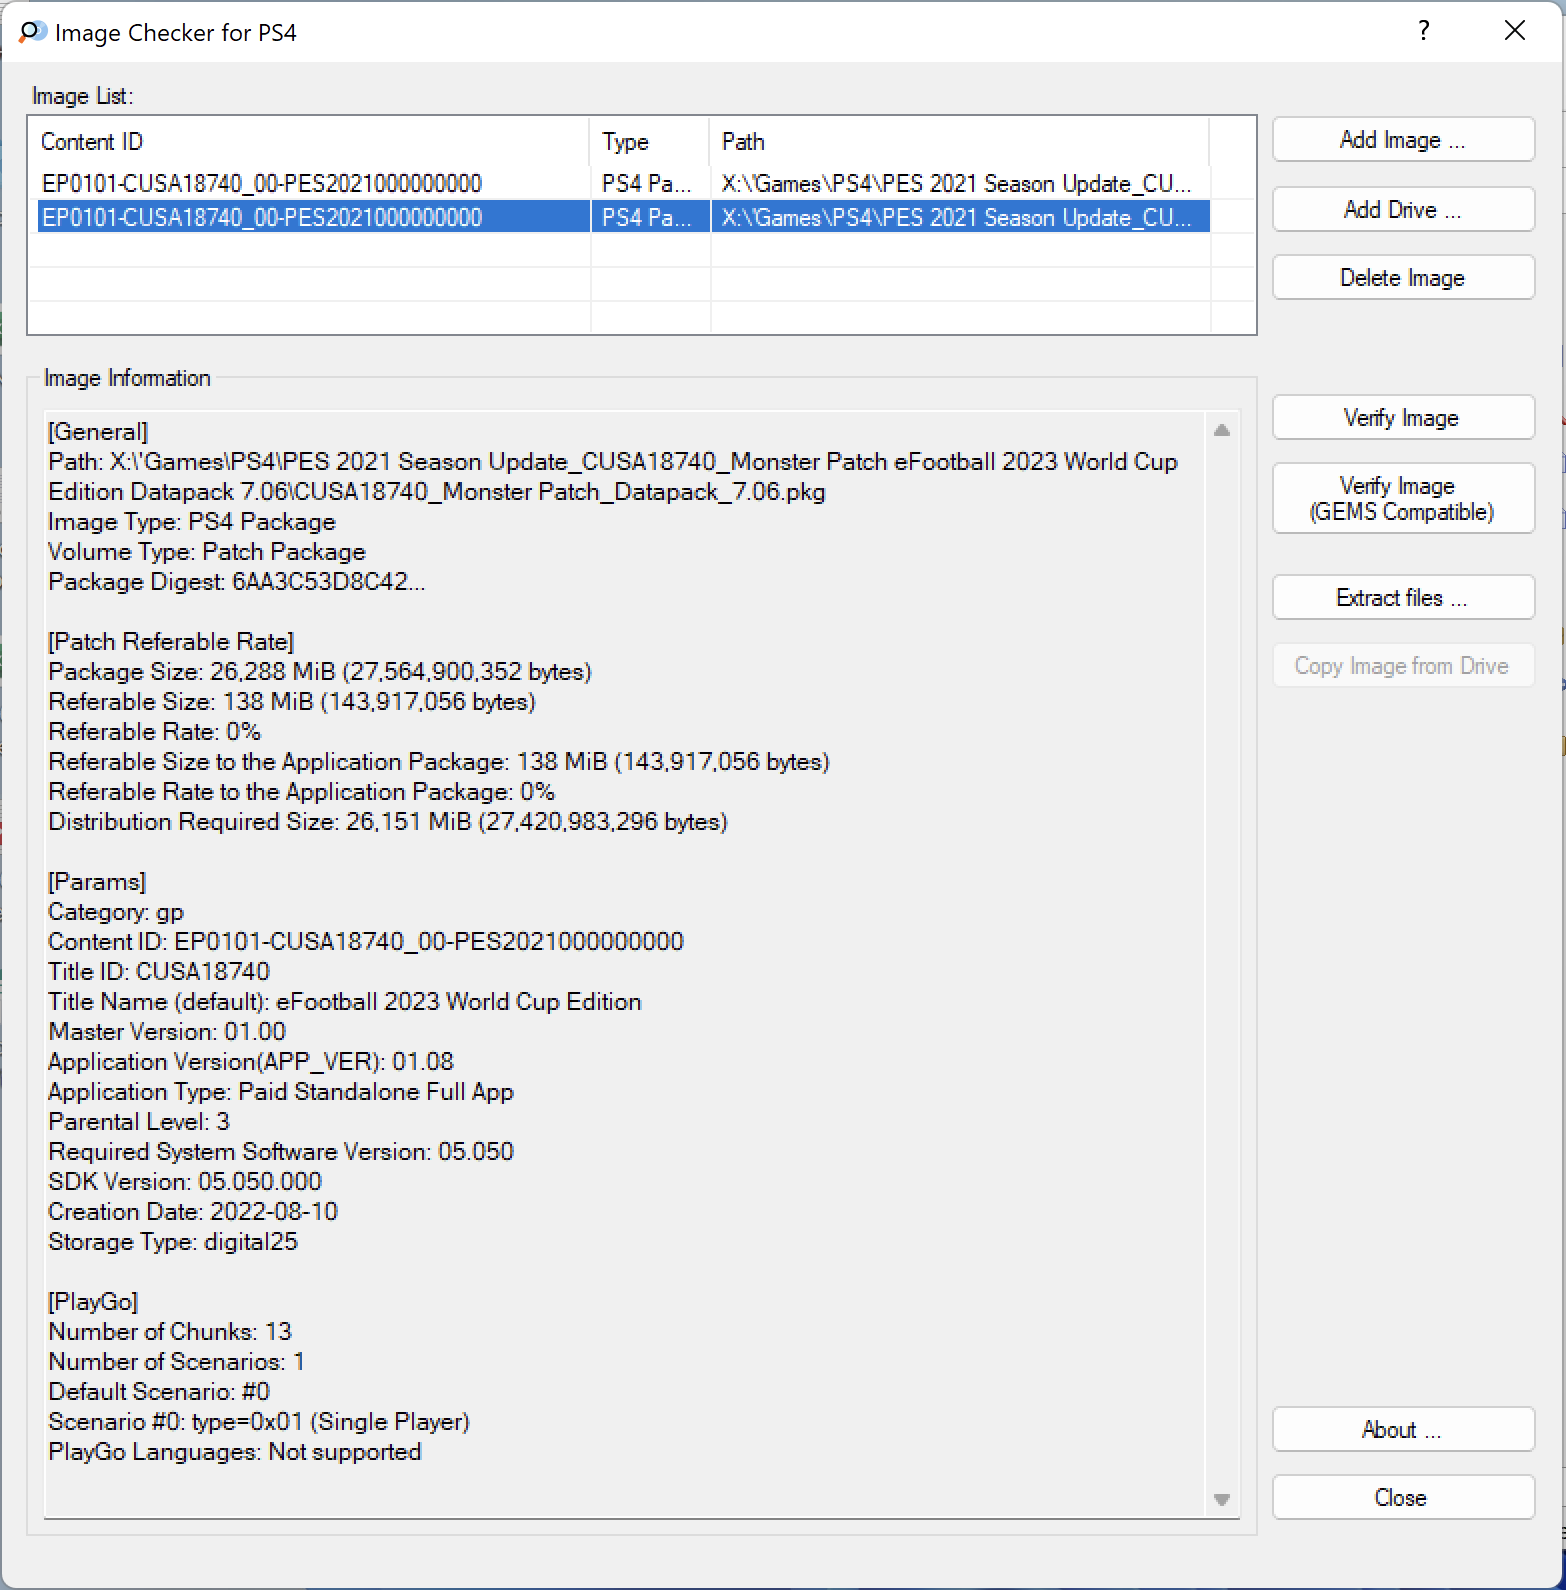Click the 'Storage Type: digital25' line
Viewport: 1566px width, 1590px height.
click(172, 1242)
